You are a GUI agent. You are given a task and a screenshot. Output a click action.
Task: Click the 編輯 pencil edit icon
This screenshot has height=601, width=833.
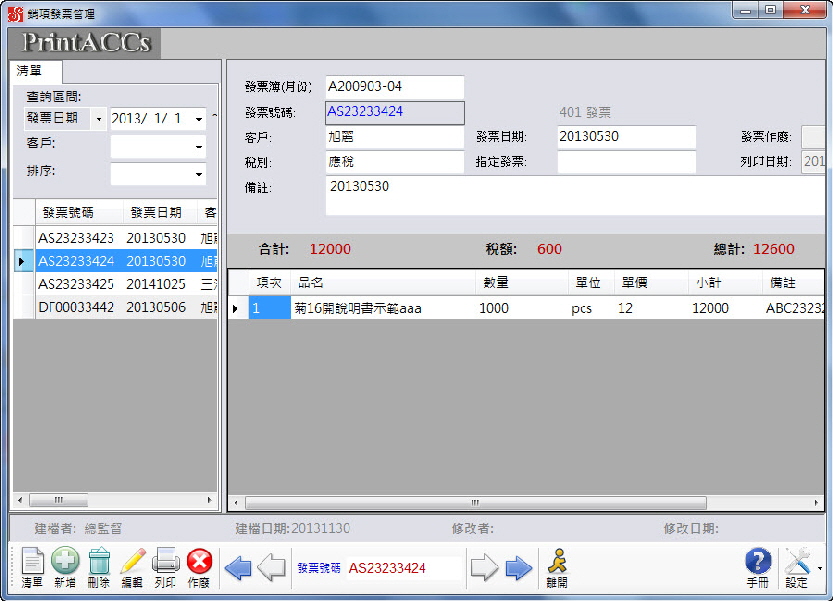point(132,567)
